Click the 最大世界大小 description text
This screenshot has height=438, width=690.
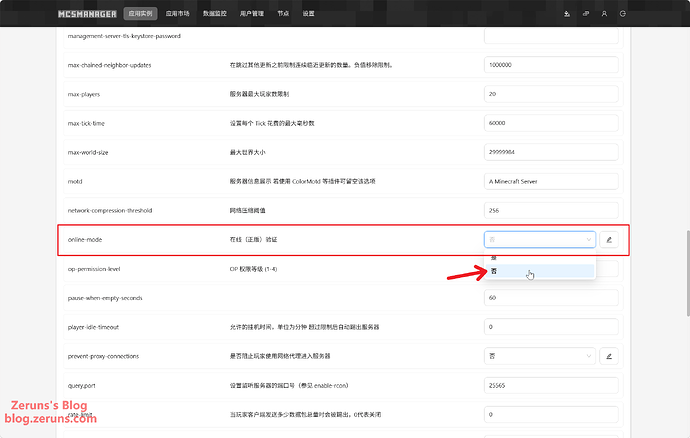(x=247, y=152)
